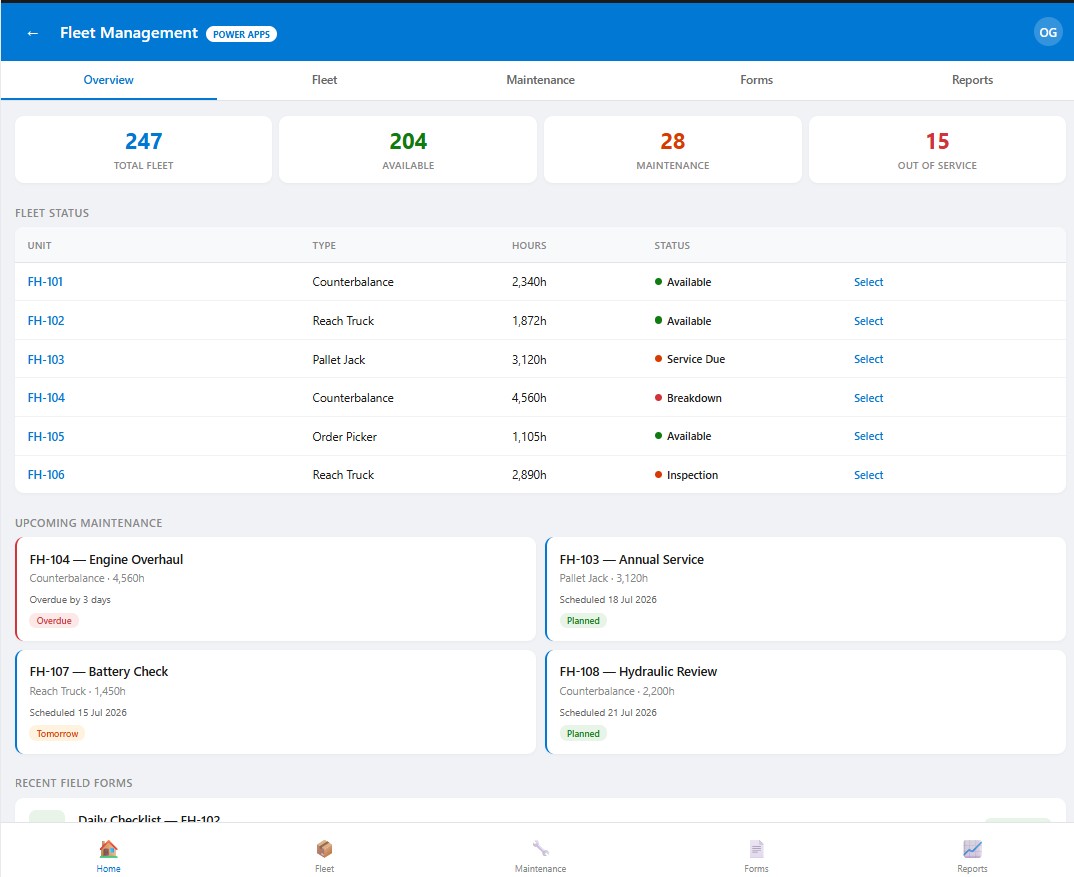Click the Order Picker type cell
The width and height of the screenshot is (1074, 877).
(x=345, y=436)
